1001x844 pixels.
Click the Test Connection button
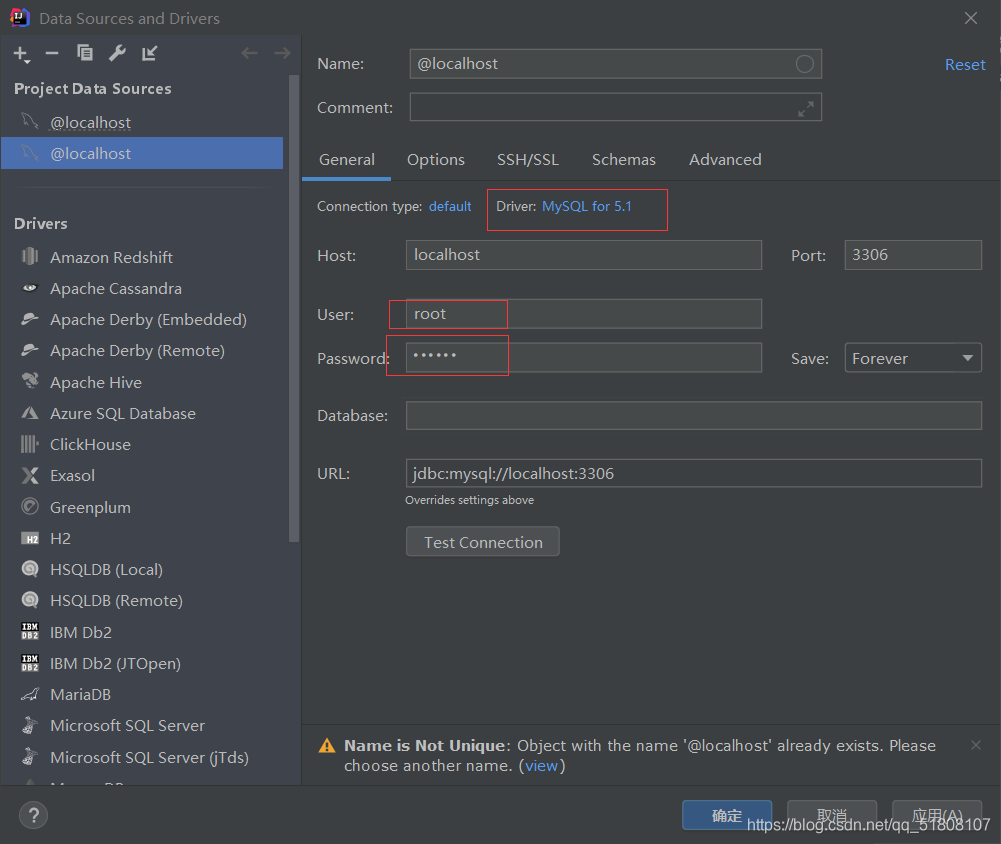click(x=482, y=541)
